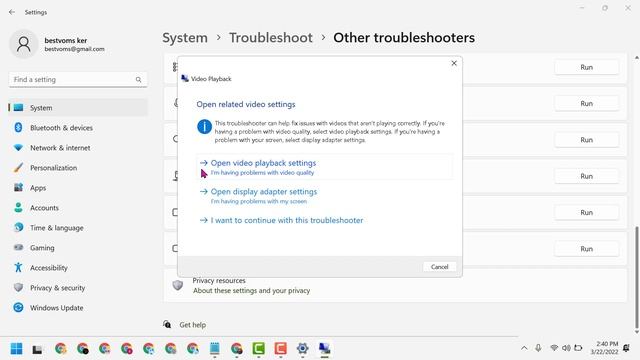Switch to Settings gear in taskbar
Viewport: 640px width, 360px height.
pos(302,349)
